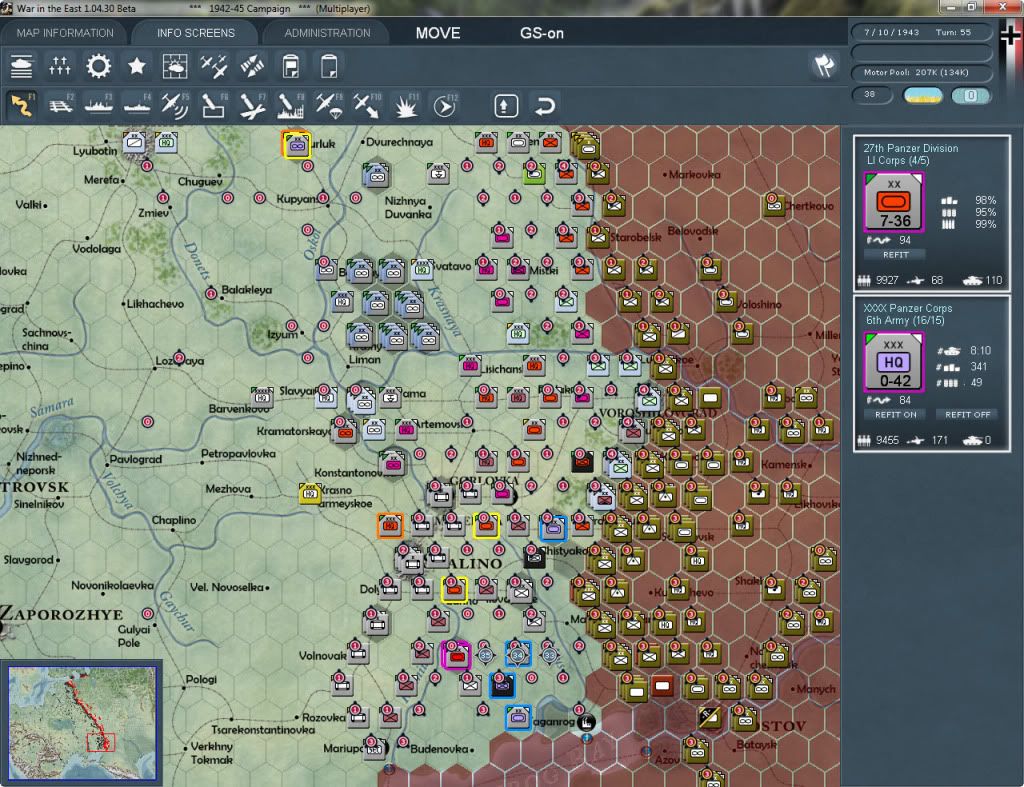Click the 27th Panzer Division title text

coord(910,148)
